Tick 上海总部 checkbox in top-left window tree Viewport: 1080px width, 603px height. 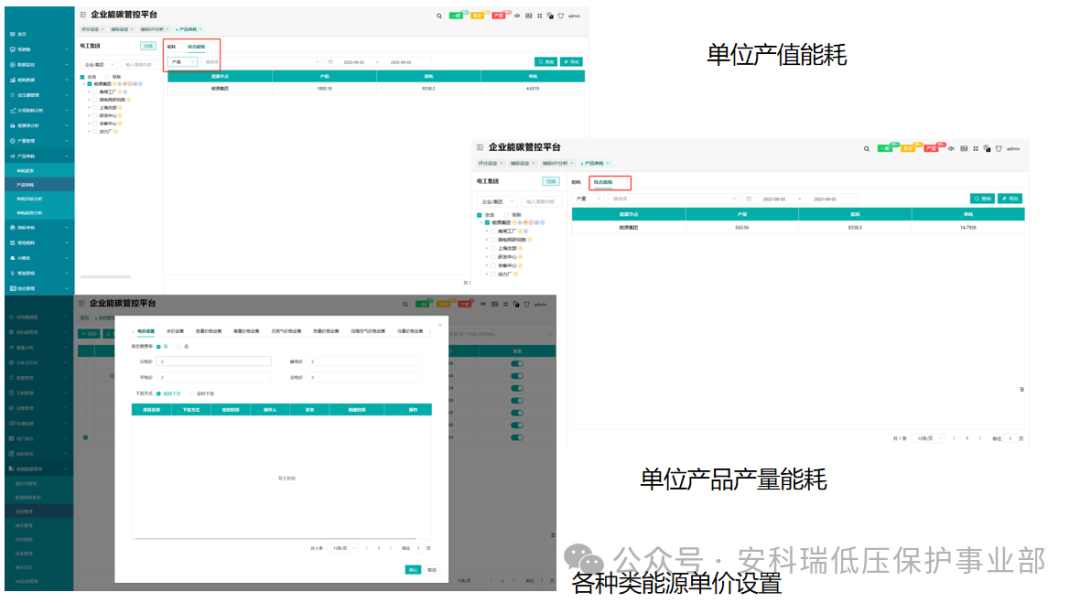(x=95, y=108)
